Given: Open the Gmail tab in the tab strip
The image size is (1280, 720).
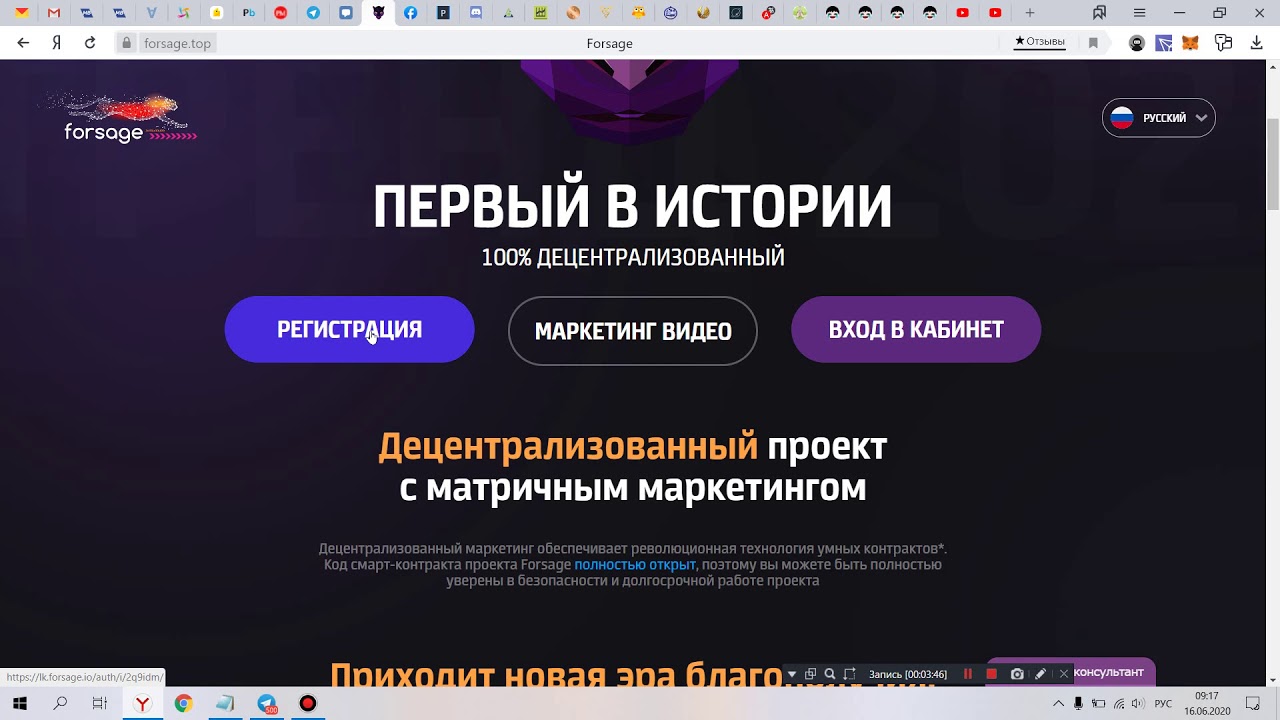Looking at the screenshot, I should (x=54, y=13).
